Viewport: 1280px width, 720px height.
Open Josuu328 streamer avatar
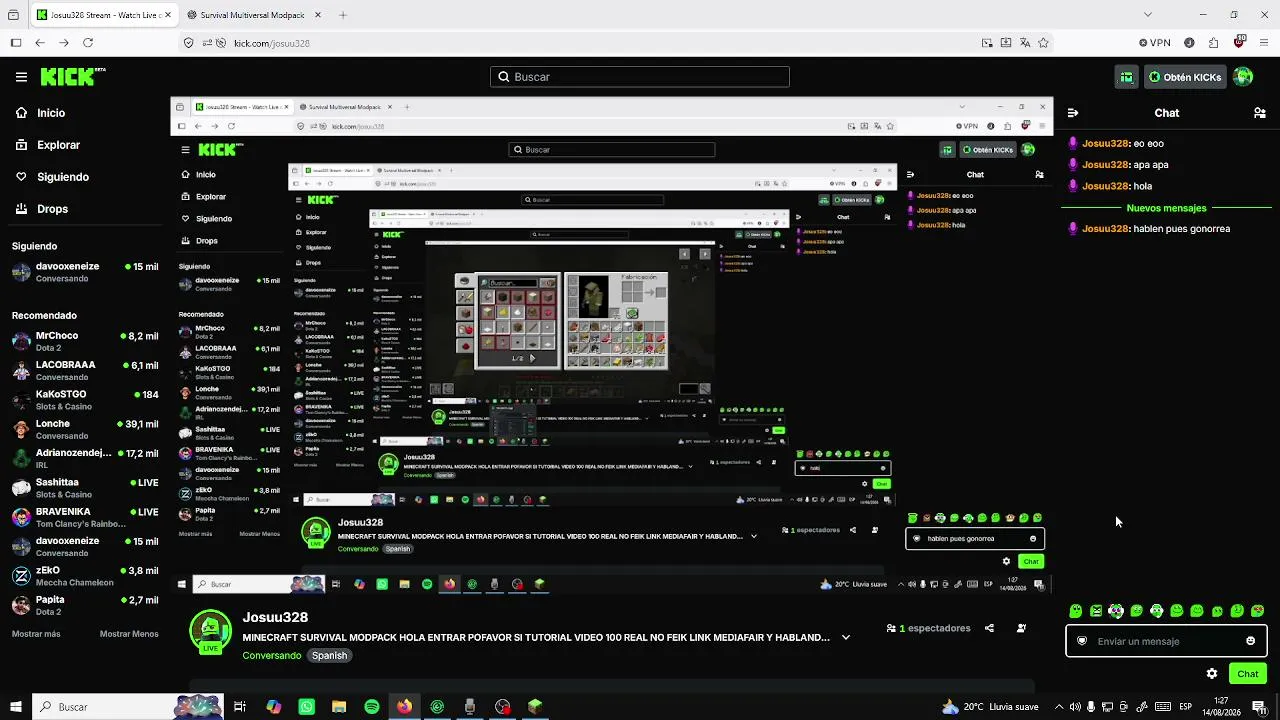pos(210,633)
